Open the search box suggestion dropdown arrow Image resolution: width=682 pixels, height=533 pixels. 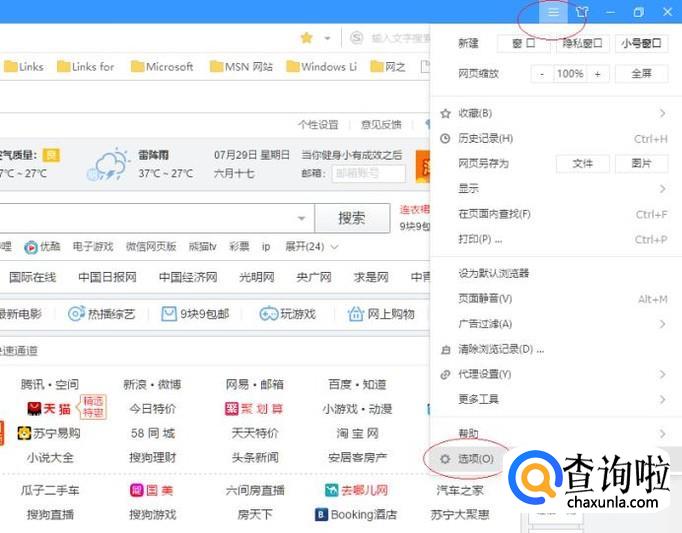[x=301, y=218]
